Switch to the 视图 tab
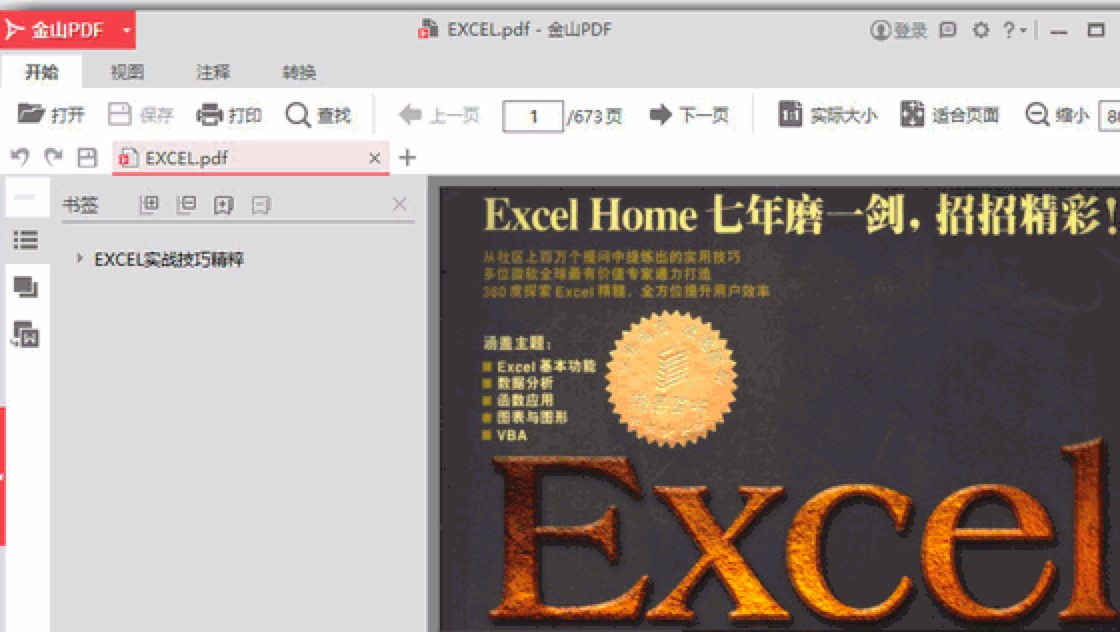This screenshot has width=1120, height=632. pyautogui.click(x=128, y=72)
